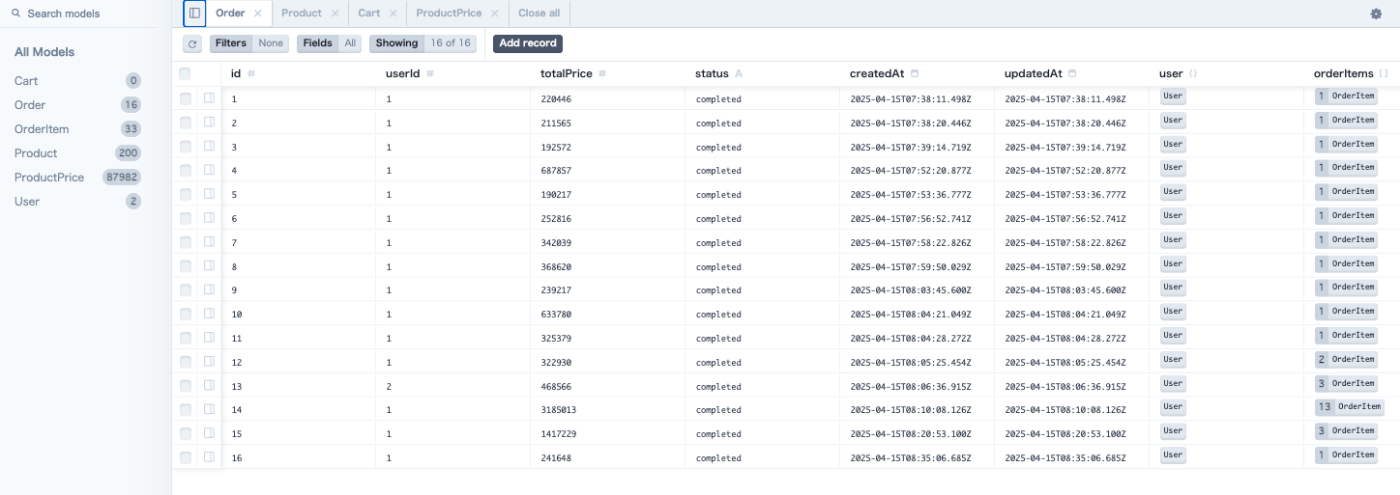
Task: Close the Cart tab
Action: point(393,14)
